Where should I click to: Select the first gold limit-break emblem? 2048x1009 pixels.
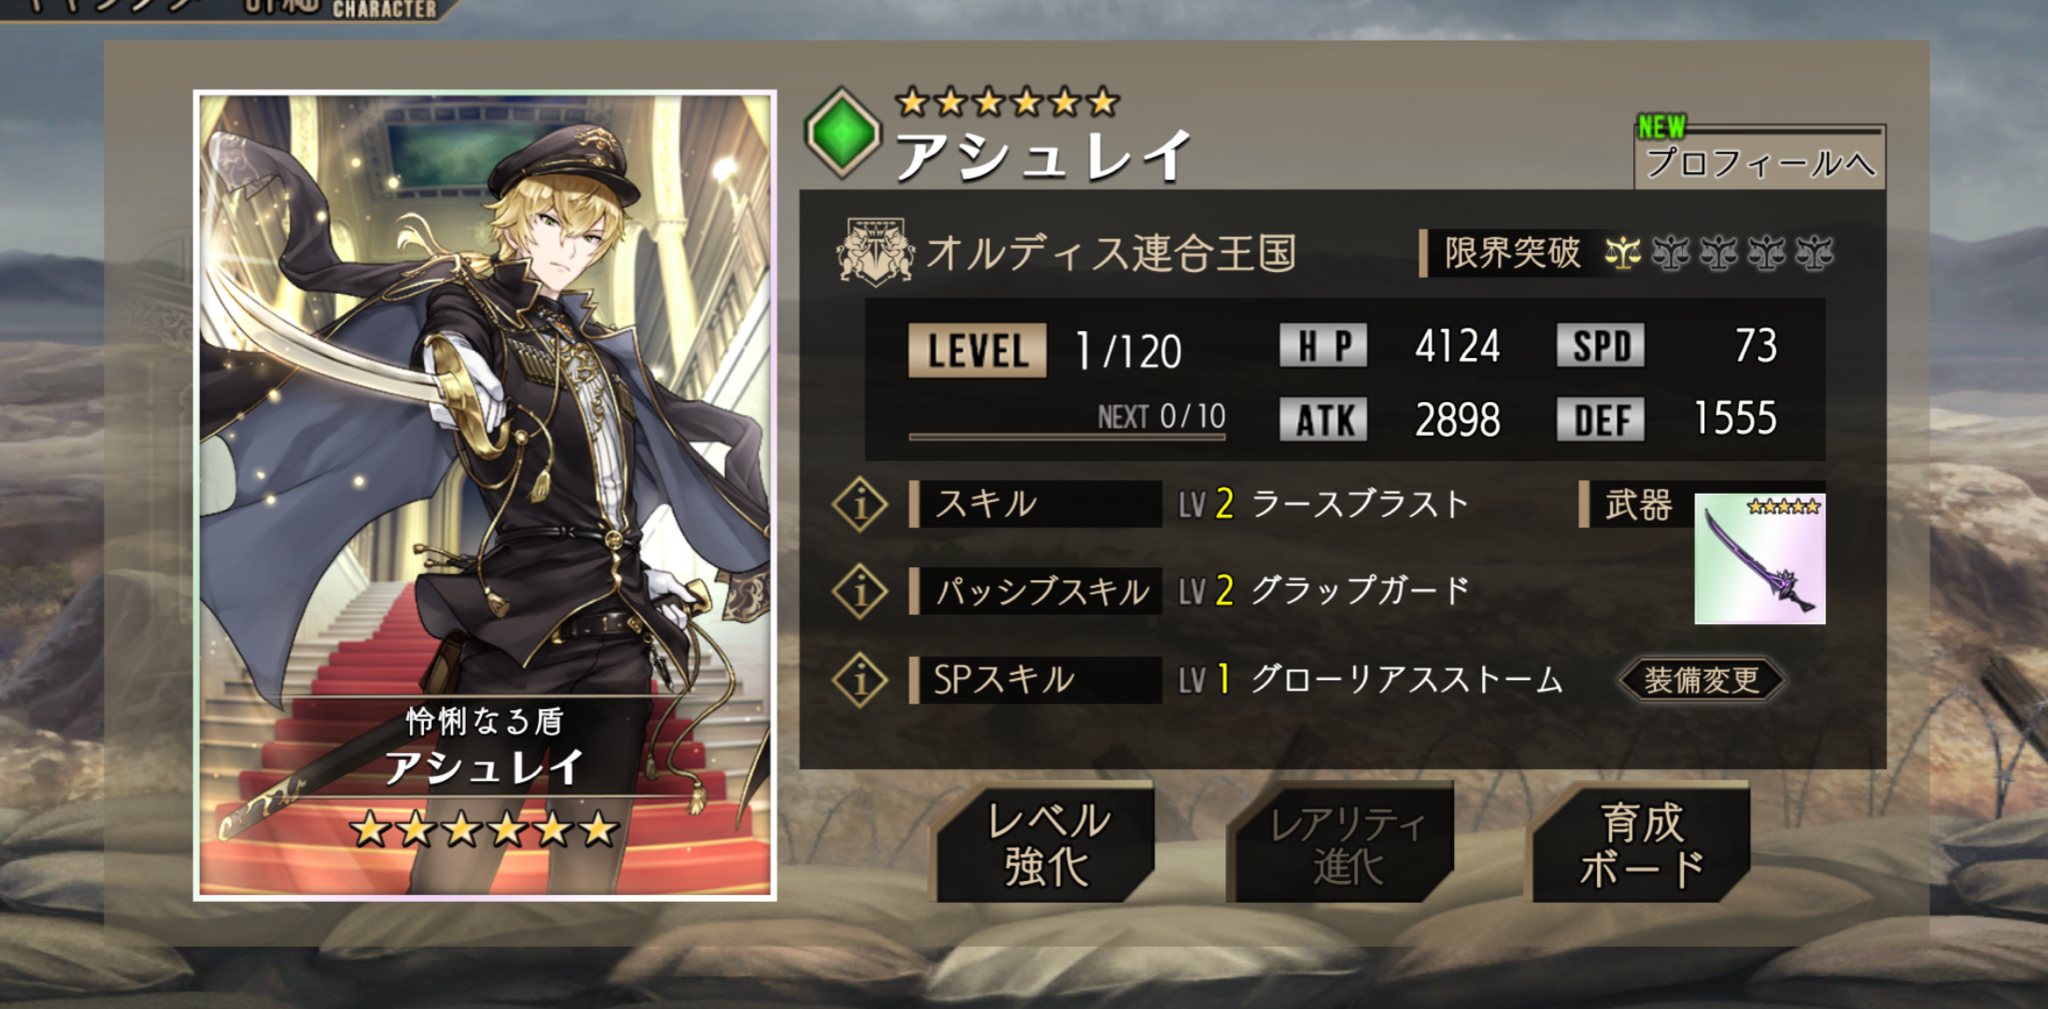[1622, 253]
